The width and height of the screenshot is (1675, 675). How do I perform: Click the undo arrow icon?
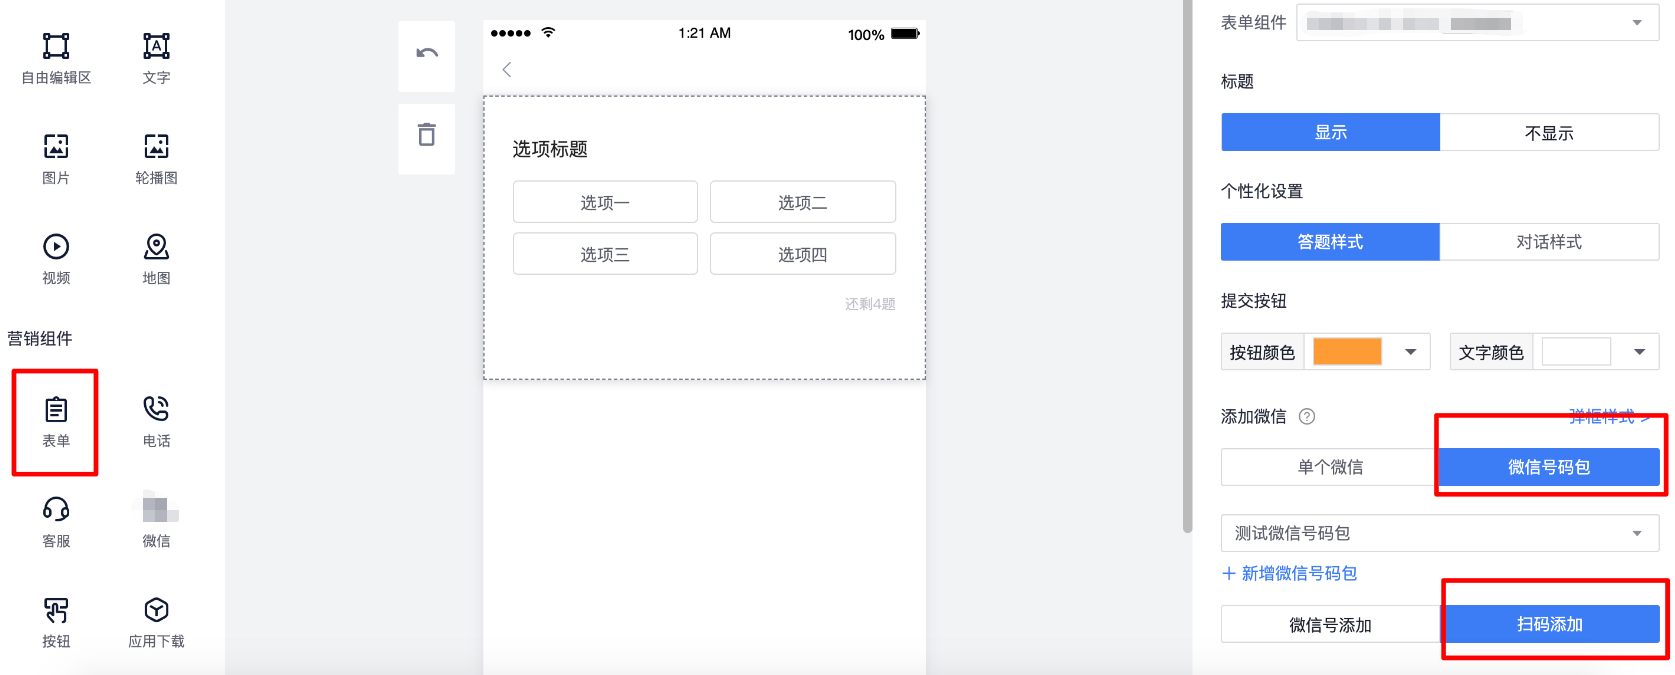(427, 53)
